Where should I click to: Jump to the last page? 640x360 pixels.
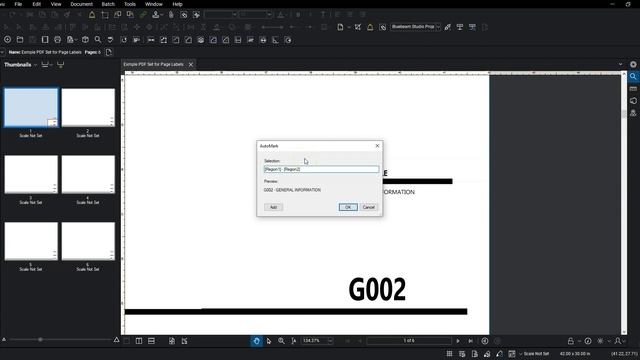tap(470, 341)
